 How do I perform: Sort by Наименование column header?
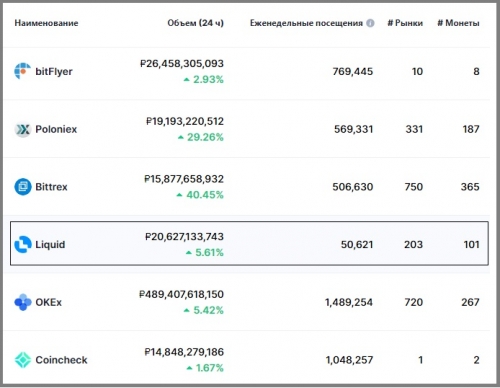[46, 23]
